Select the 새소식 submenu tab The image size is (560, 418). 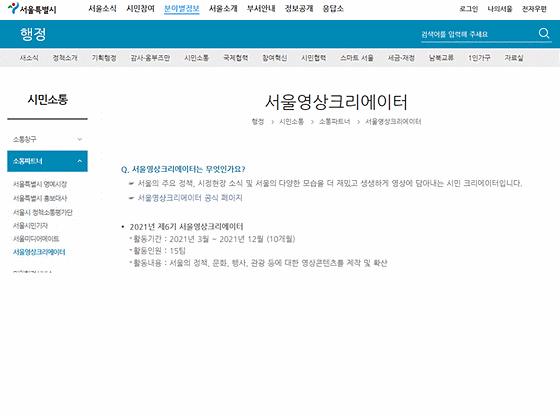click(29, 58)
